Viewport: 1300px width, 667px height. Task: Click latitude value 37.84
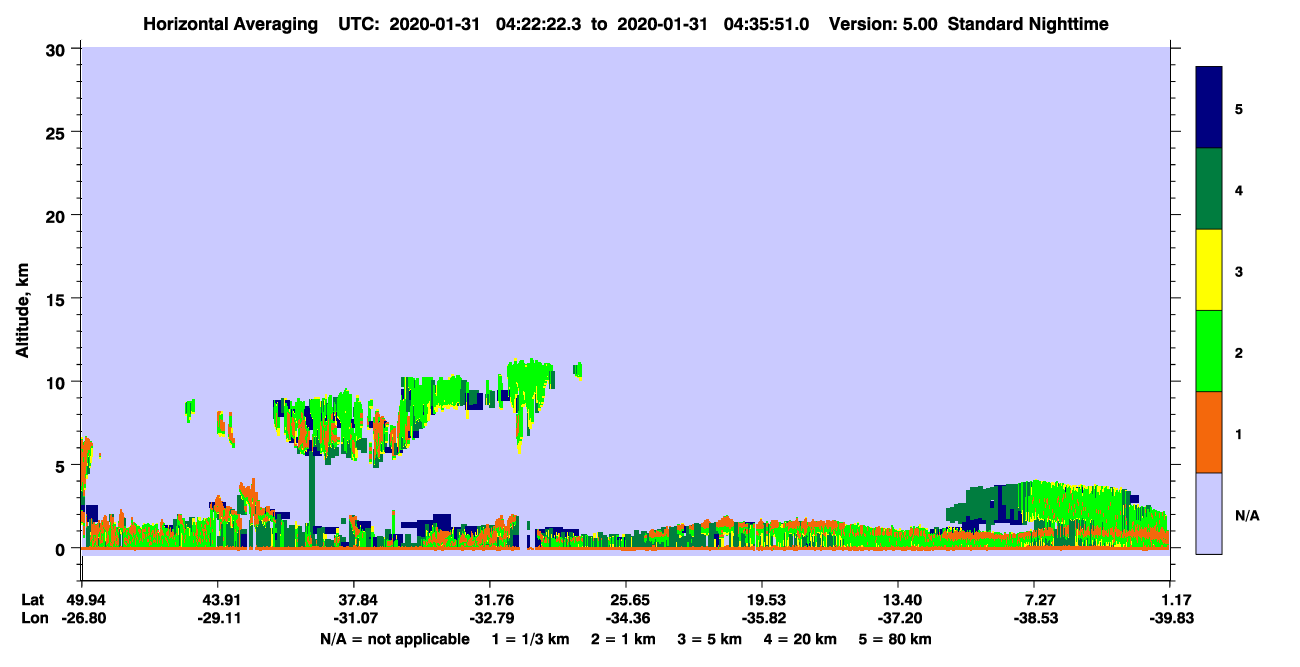354,600
